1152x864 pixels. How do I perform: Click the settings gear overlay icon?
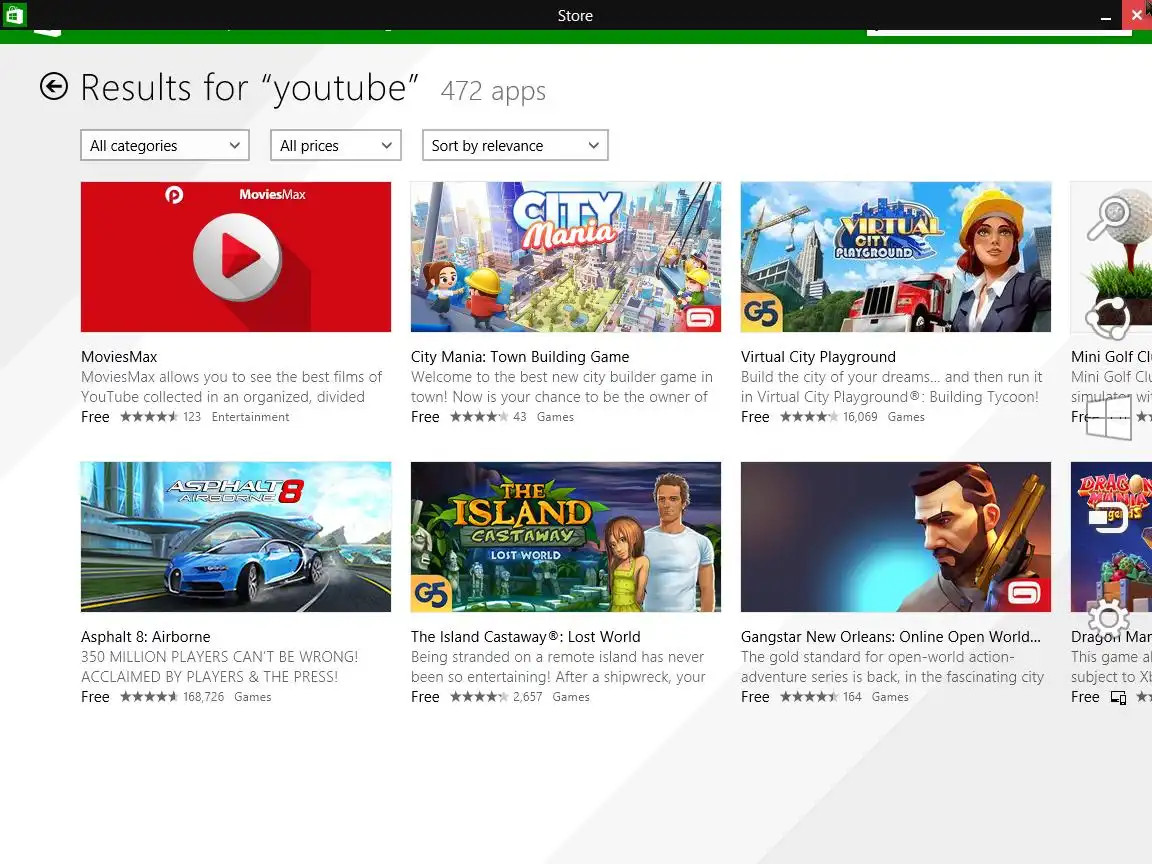coord(1108,619)
